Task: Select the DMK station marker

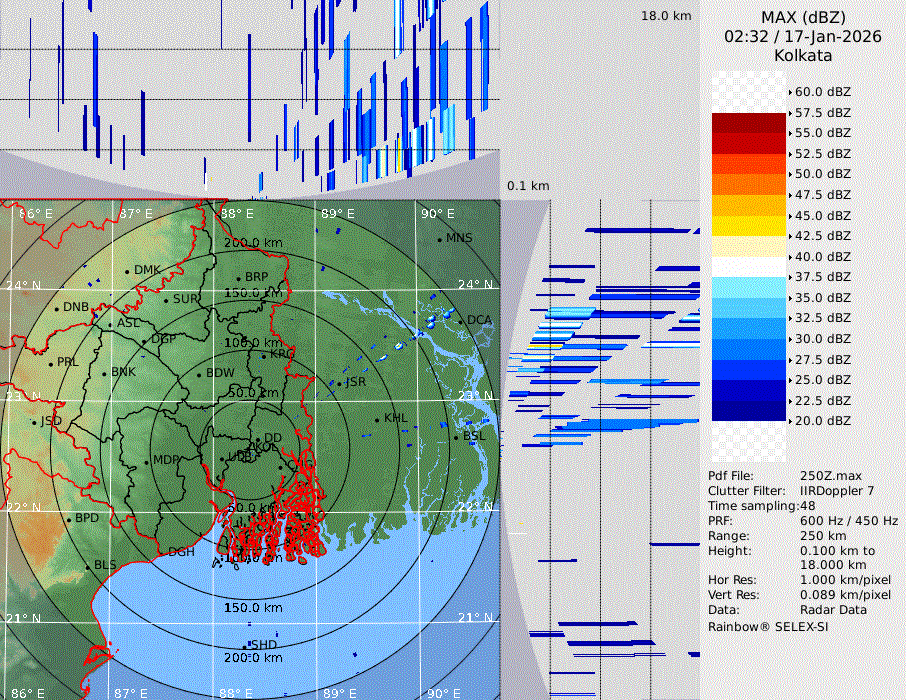Action: [127, 271]
